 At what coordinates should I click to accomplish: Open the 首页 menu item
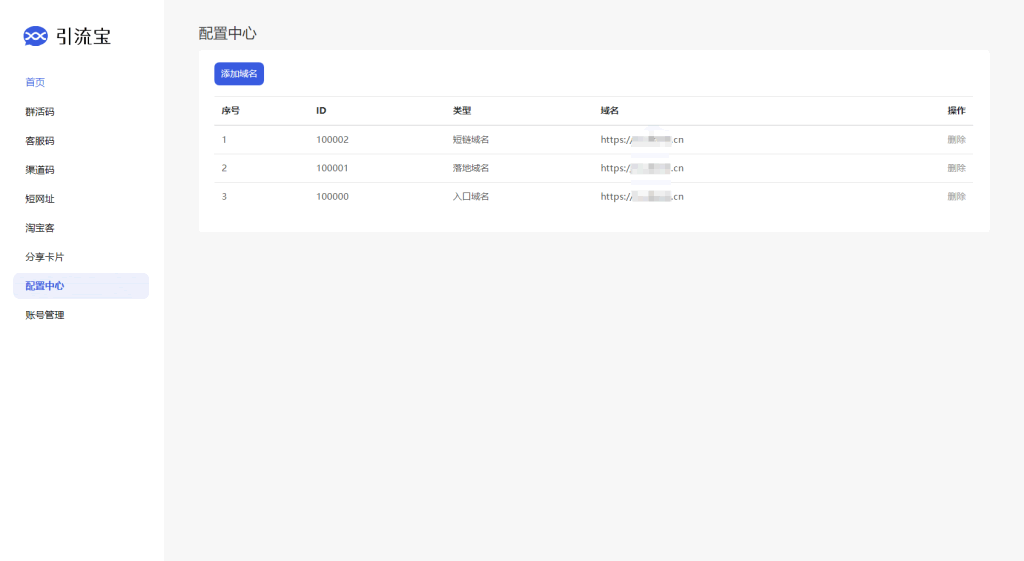[x=35, y=82]
